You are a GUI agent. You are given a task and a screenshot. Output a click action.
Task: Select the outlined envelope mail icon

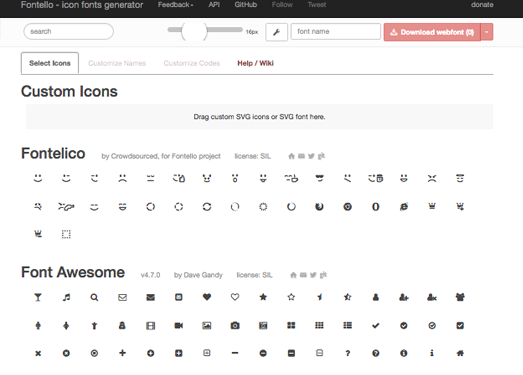pos(122,297)
